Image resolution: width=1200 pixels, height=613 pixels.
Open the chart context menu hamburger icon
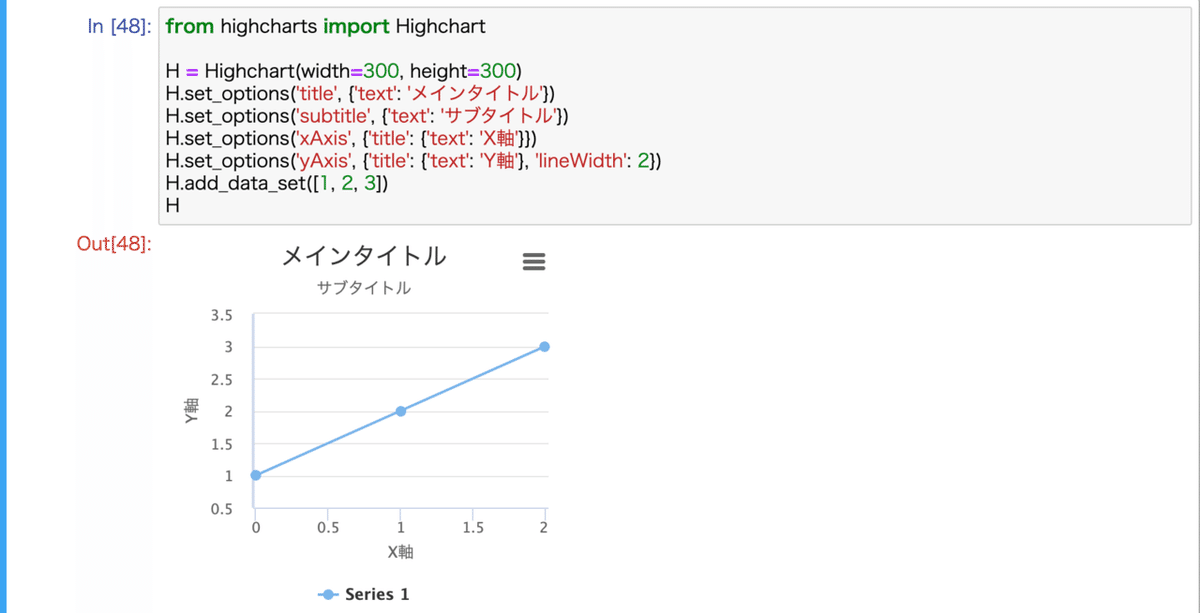pos(533,262)
